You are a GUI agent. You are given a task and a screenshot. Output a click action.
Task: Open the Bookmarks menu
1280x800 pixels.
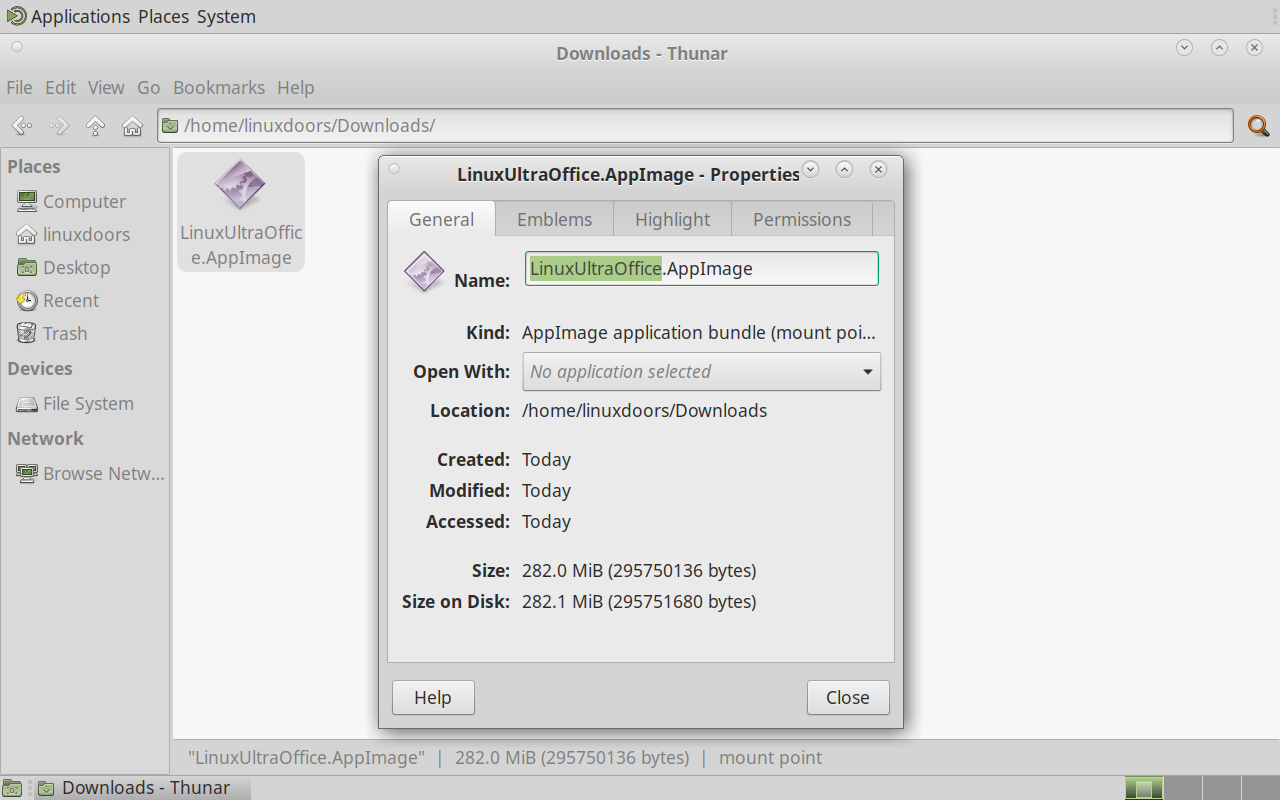[x=219, y=87]
